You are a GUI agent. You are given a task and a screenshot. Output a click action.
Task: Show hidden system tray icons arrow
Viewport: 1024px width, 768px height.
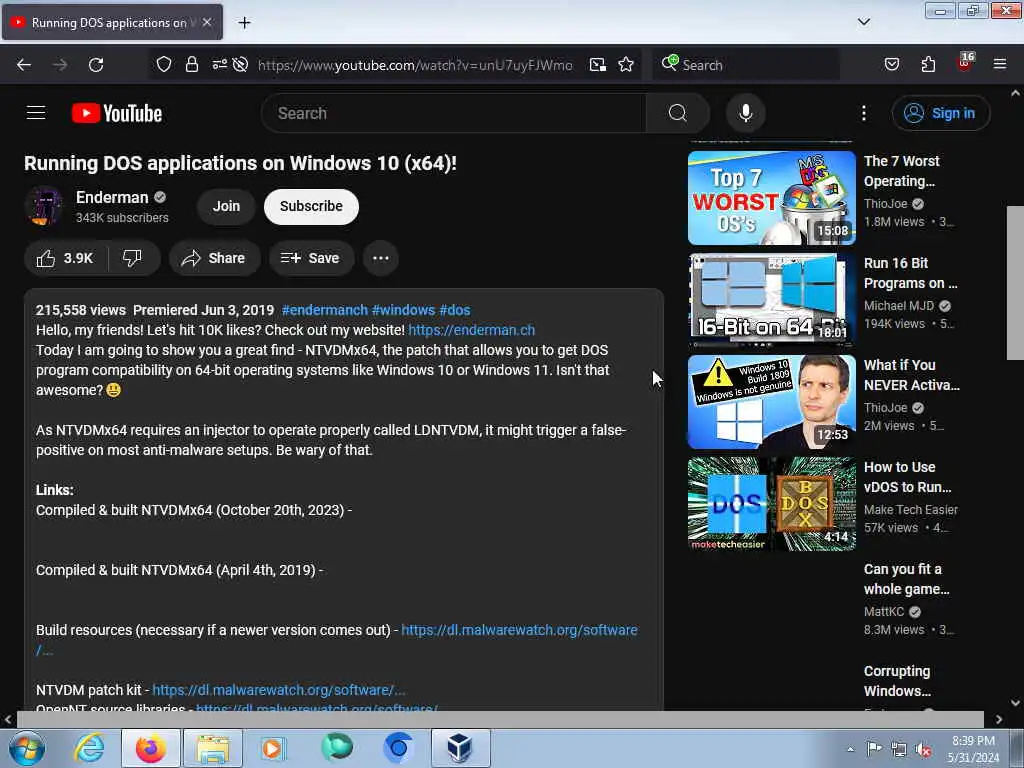pos(850,749)
